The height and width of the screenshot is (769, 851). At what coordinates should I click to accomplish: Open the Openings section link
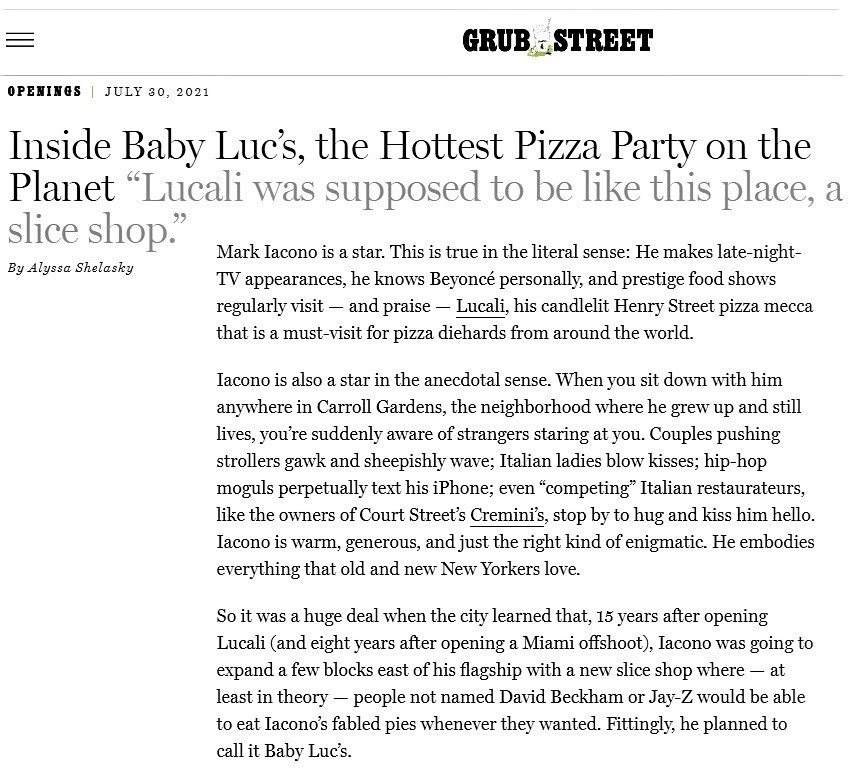[x=45, y=92]
